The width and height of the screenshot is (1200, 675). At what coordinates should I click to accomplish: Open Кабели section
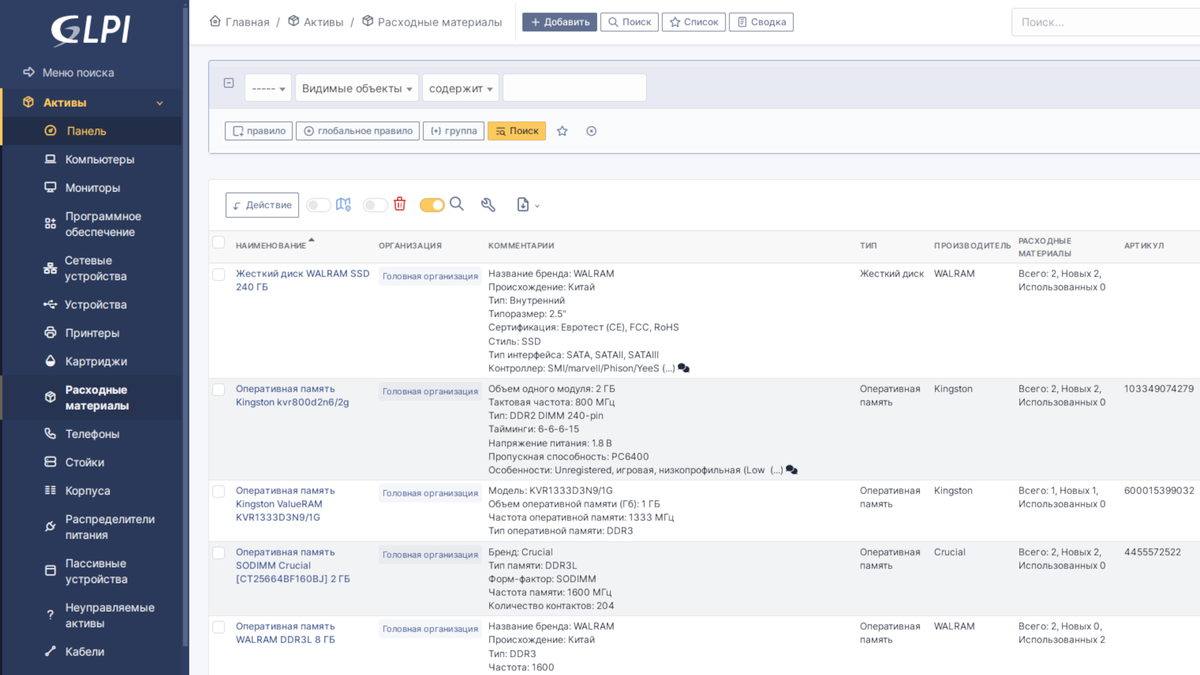(84, 651)
